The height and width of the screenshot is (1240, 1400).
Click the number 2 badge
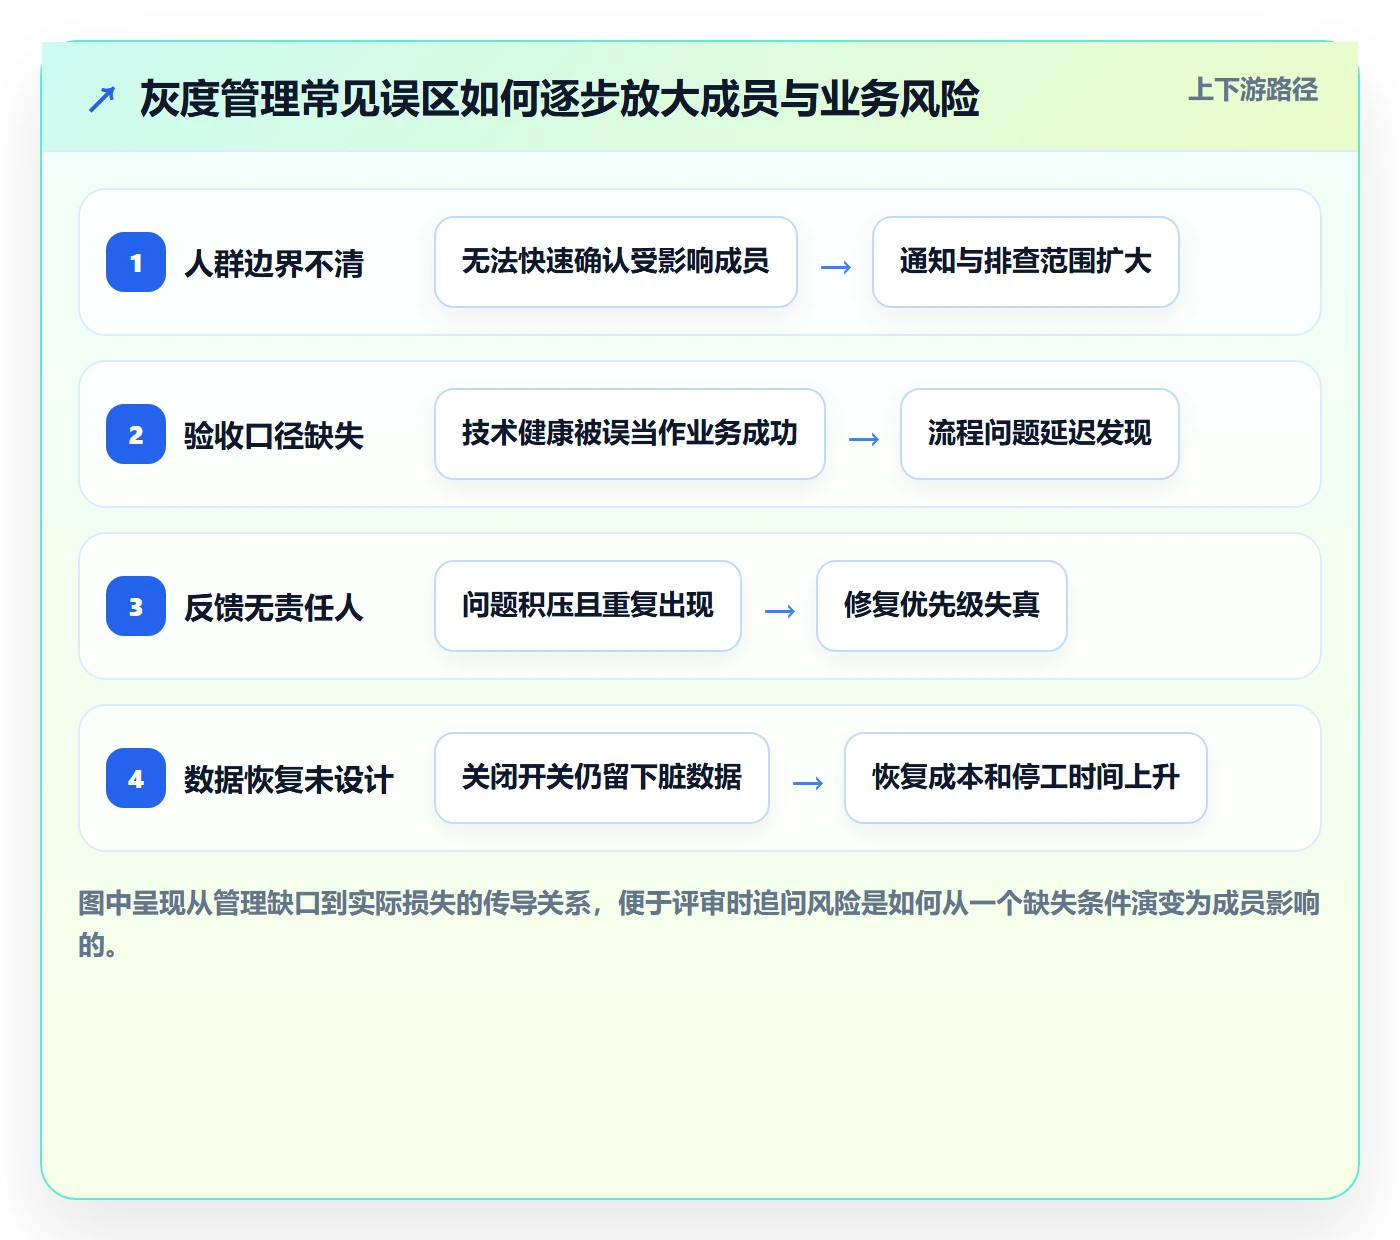(x=136, y=434)
